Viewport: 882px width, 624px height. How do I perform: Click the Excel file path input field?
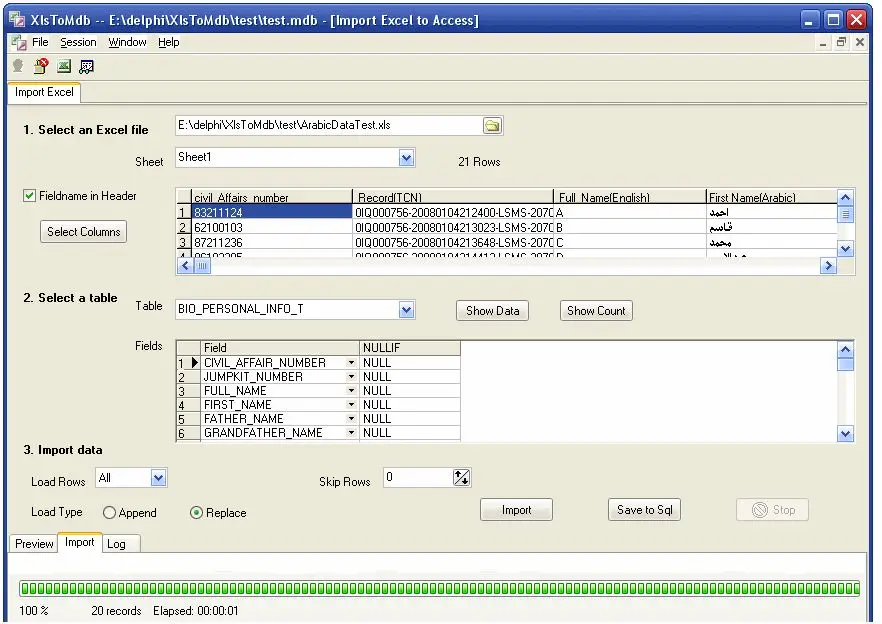click(327, 126)
